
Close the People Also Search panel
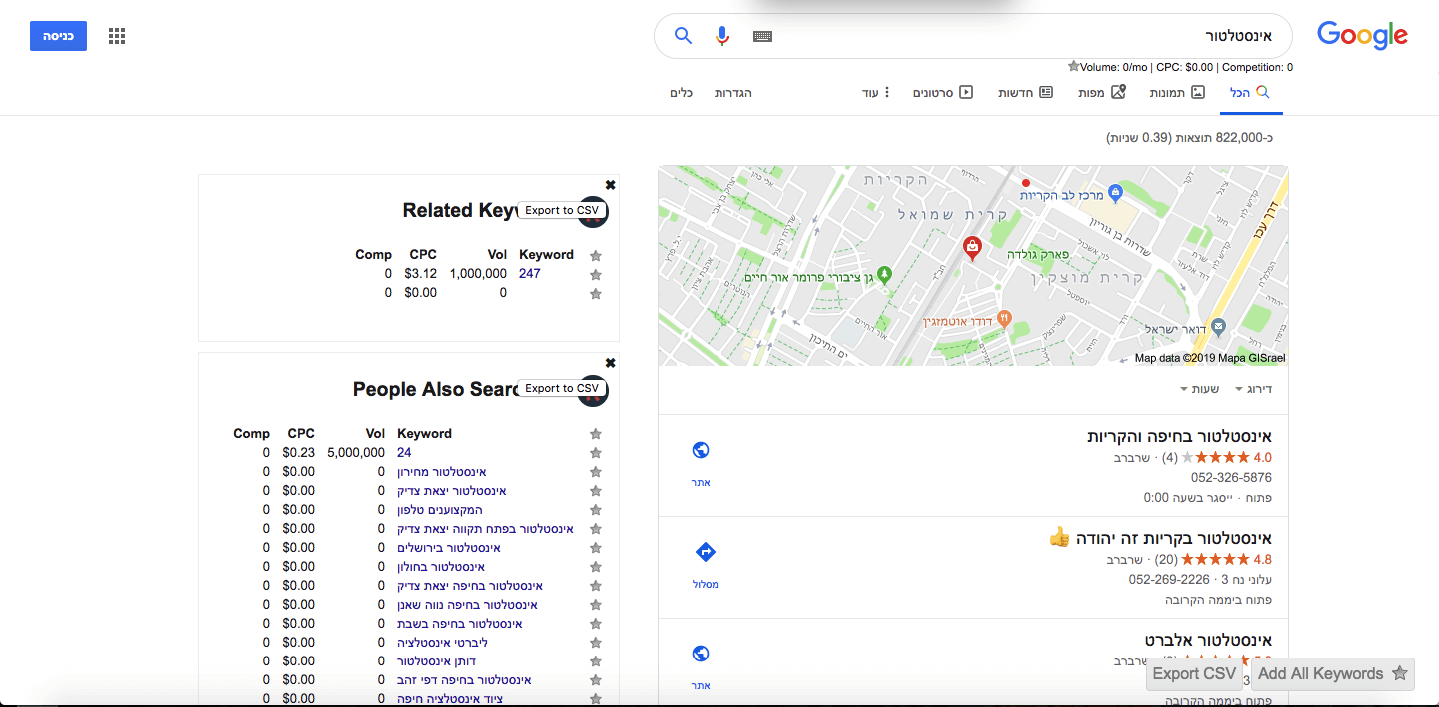coord(611,362)
